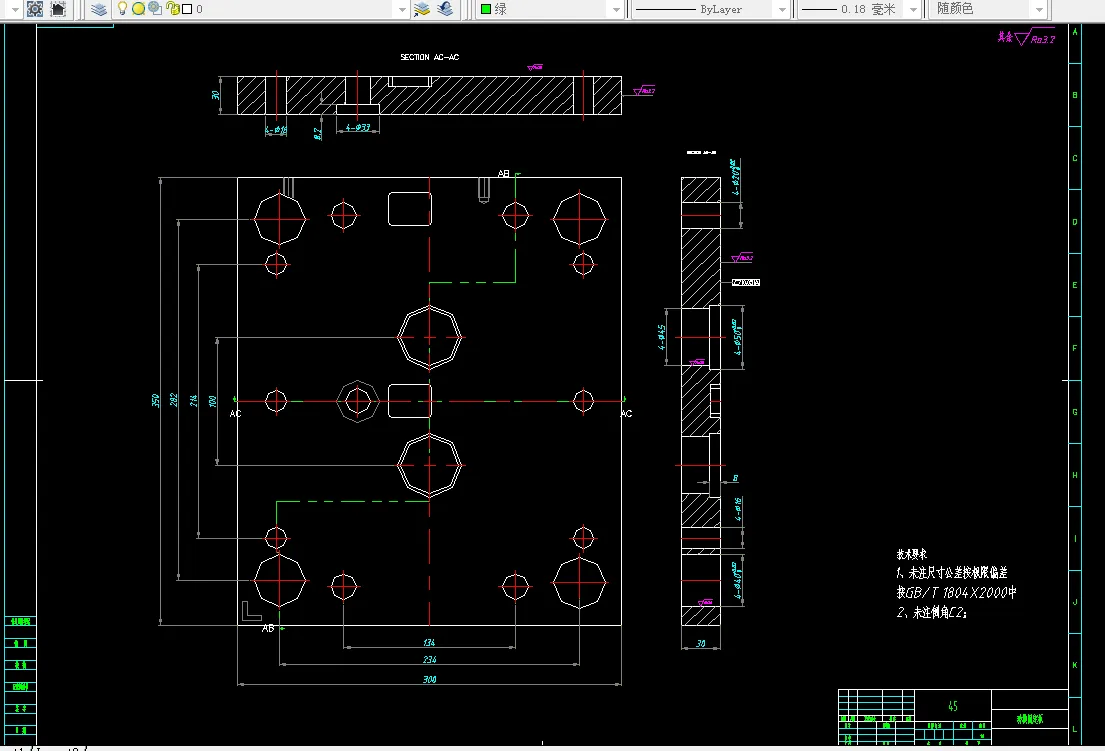Expand the layer list dropdown arrow

[402, 9]
